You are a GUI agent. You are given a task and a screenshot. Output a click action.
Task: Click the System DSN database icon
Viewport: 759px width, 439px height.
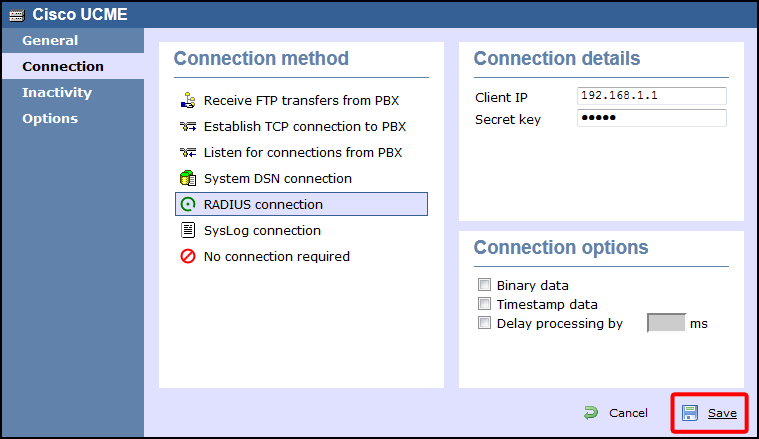[188, 178]
